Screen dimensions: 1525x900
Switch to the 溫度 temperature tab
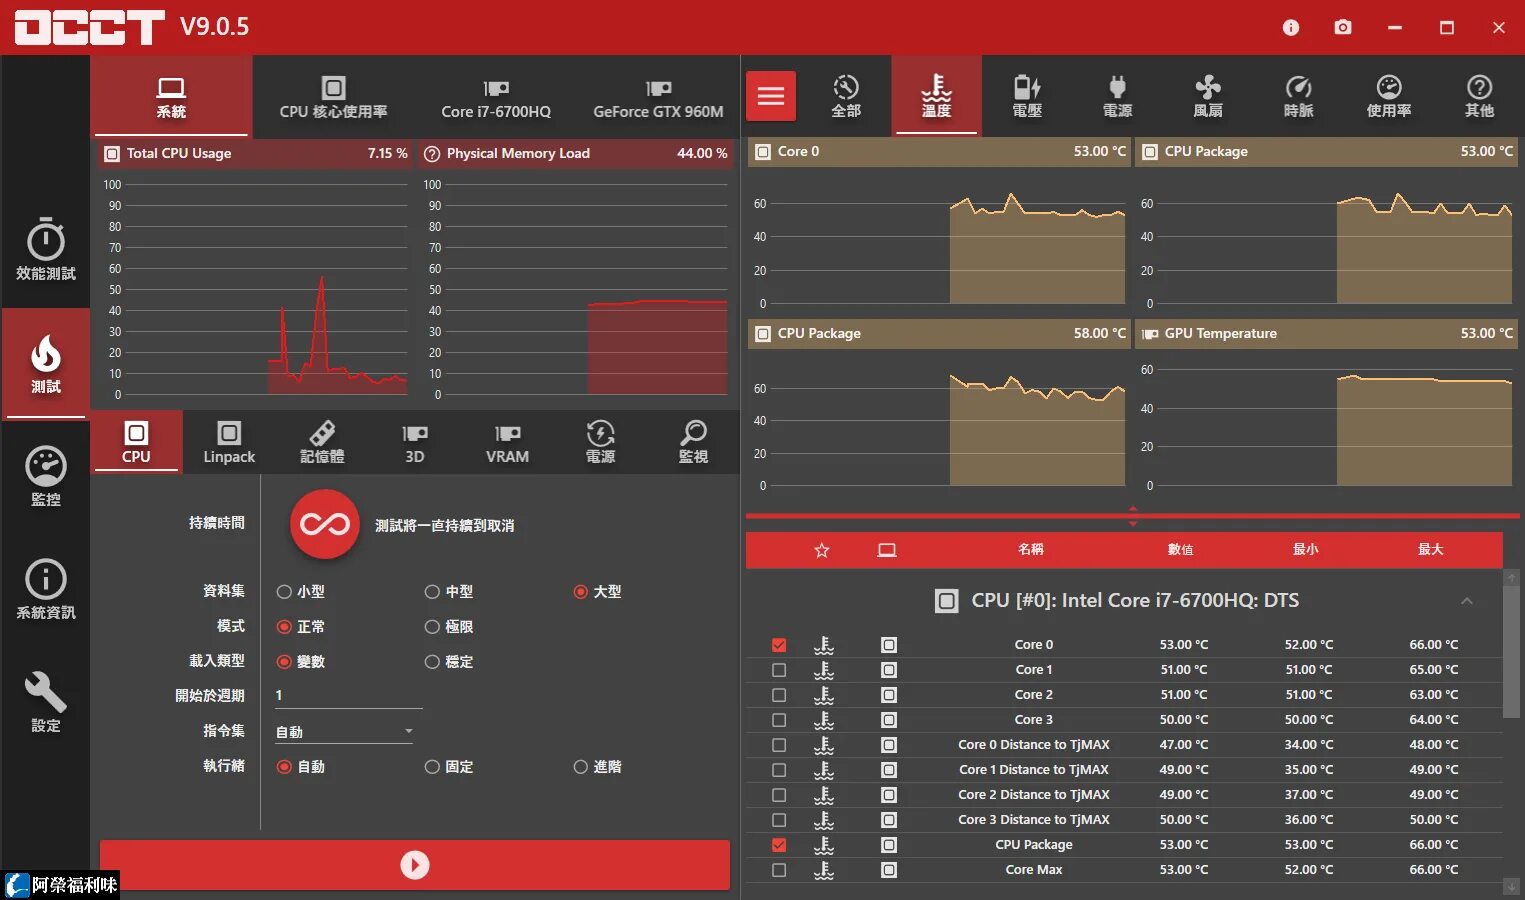pos(936,96)
